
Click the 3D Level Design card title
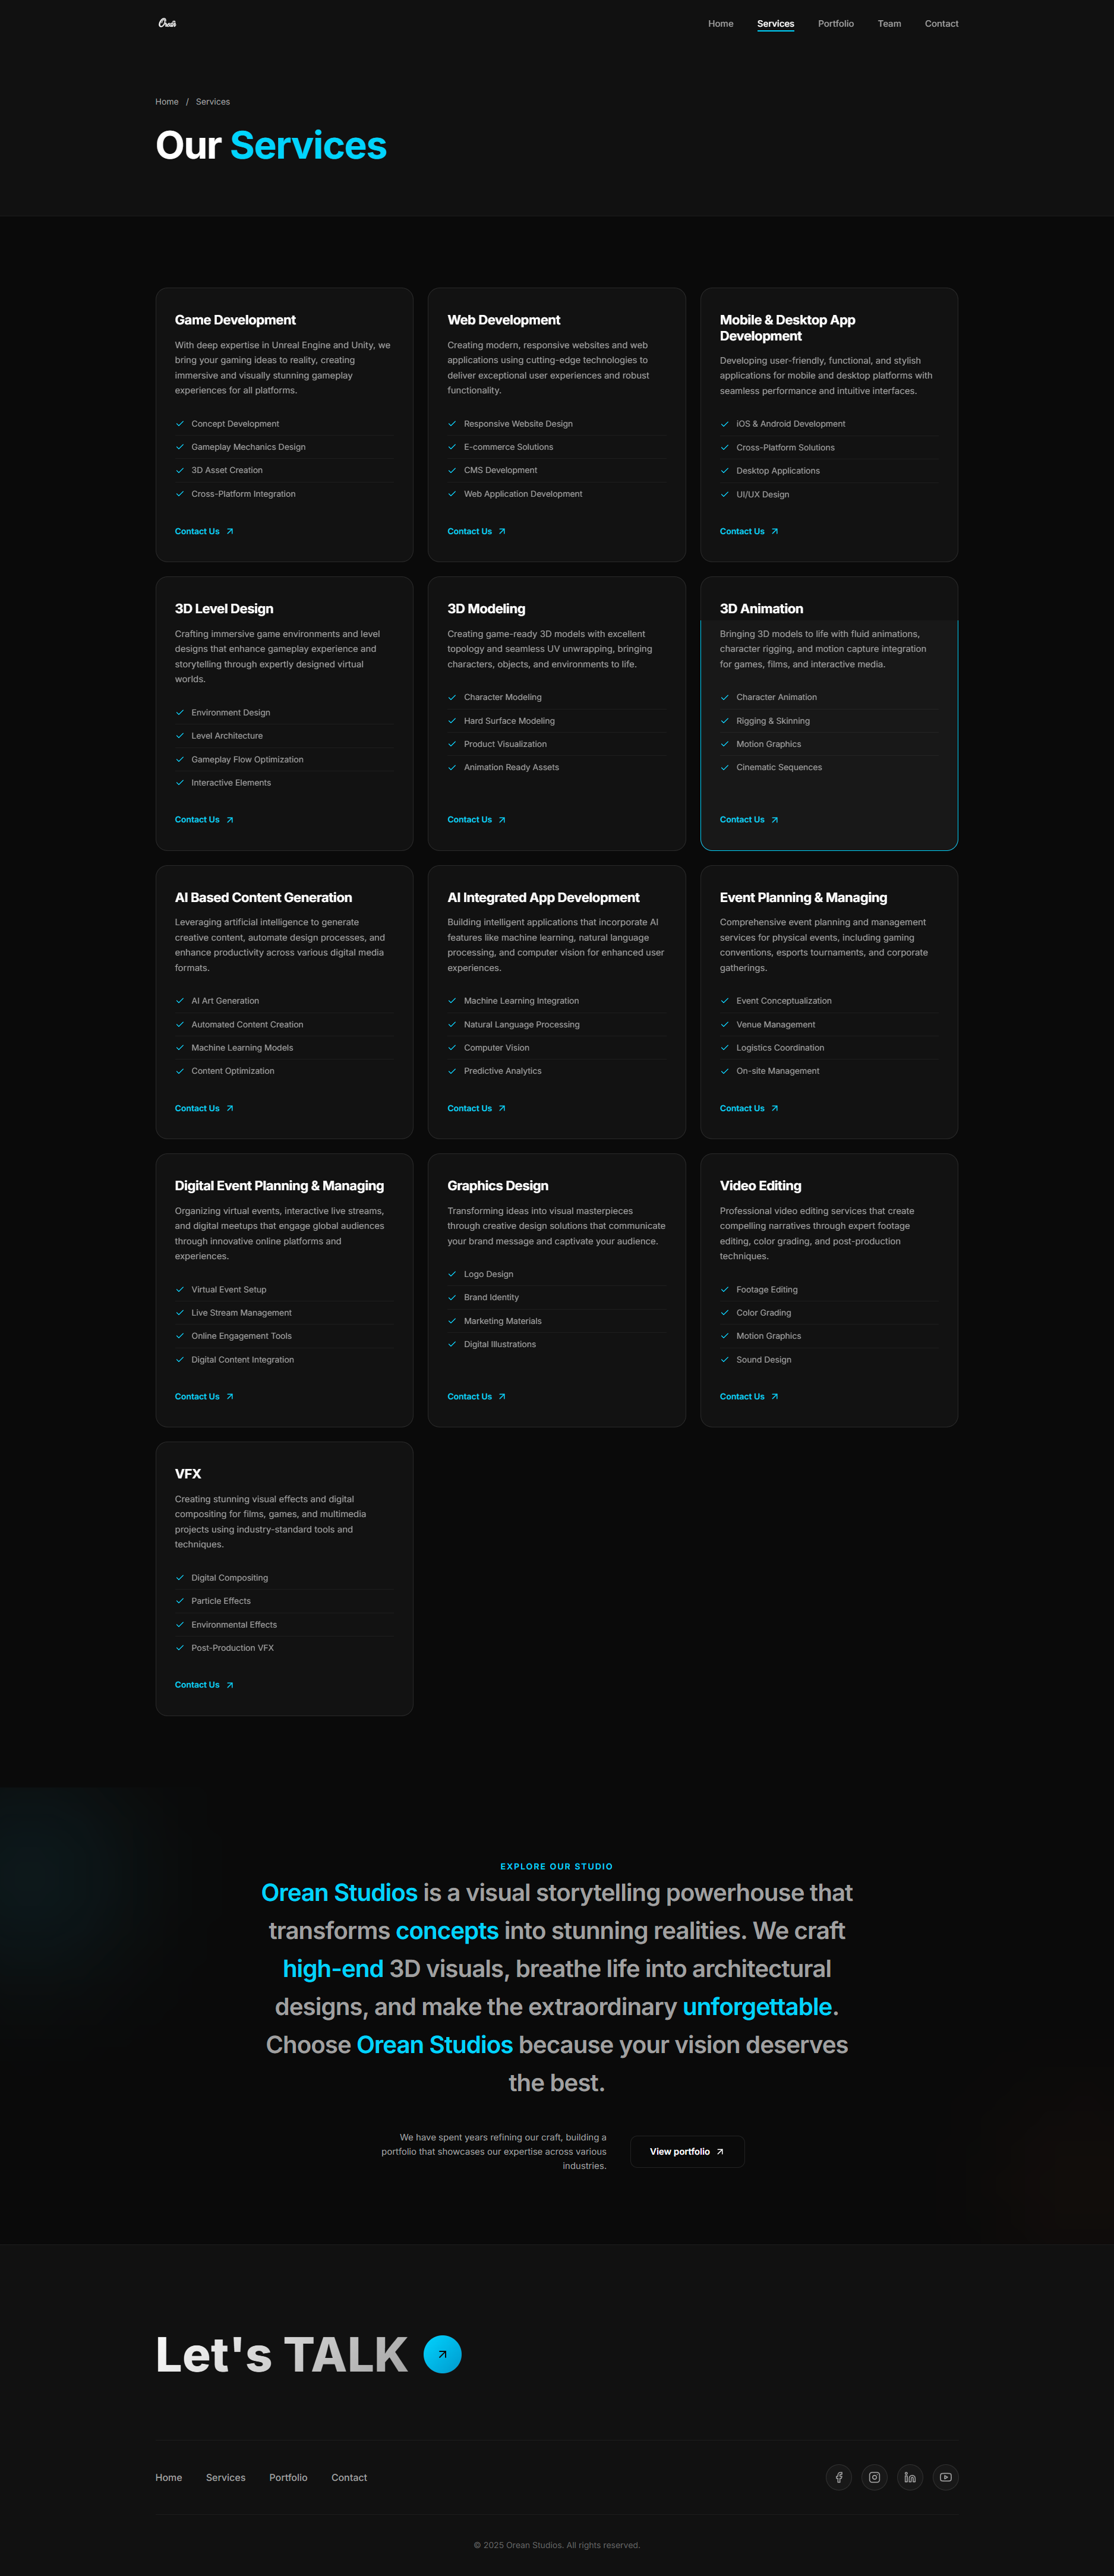[x=224, y=609]
